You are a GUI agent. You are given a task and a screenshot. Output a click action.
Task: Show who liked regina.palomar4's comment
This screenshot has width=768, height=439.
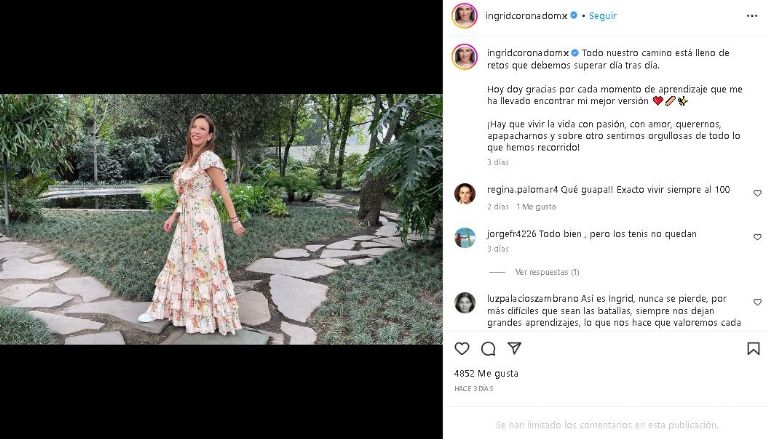point(536,207)
